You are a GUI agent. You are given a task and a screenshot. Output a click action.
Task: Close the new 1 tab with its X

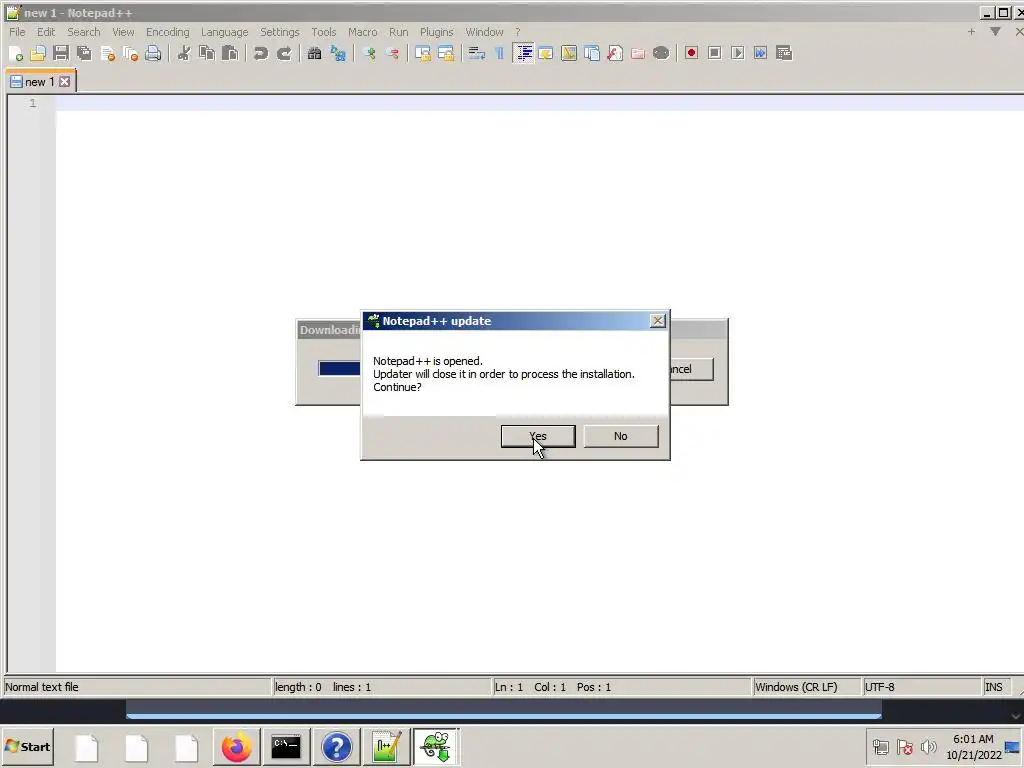click(65, 82)
